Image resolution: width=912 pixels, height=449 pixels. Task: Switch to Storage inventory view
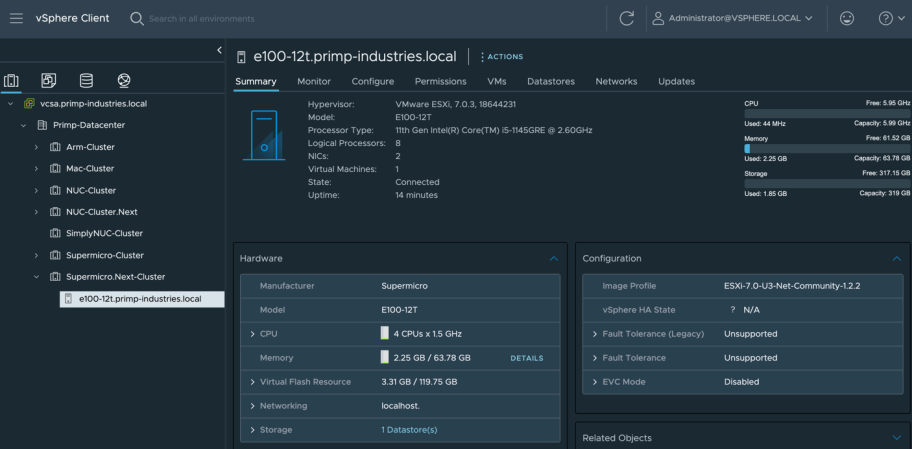point(86,80)
